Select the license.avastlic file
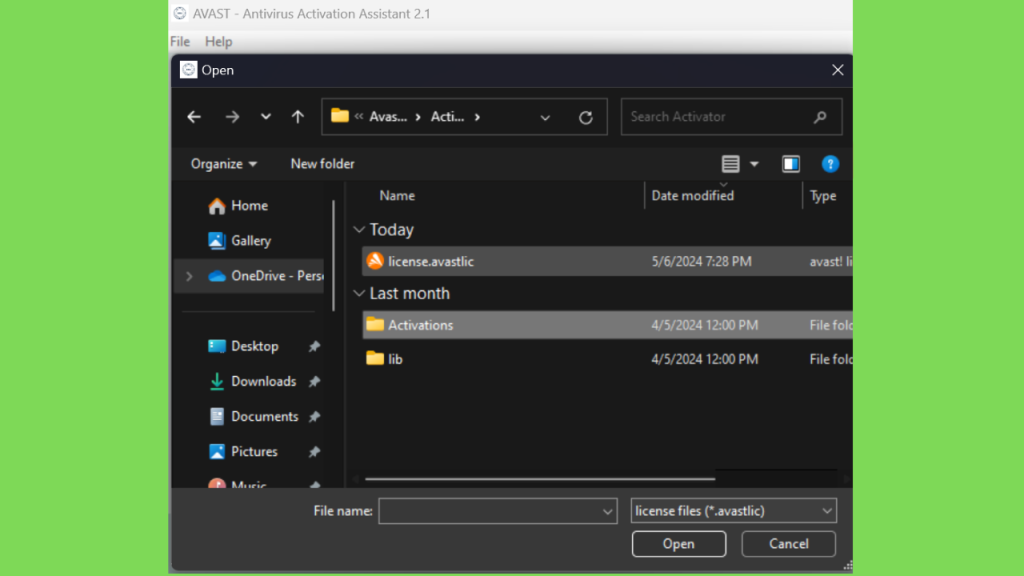This screenshot has height=576, width=1024. point(607,261)
